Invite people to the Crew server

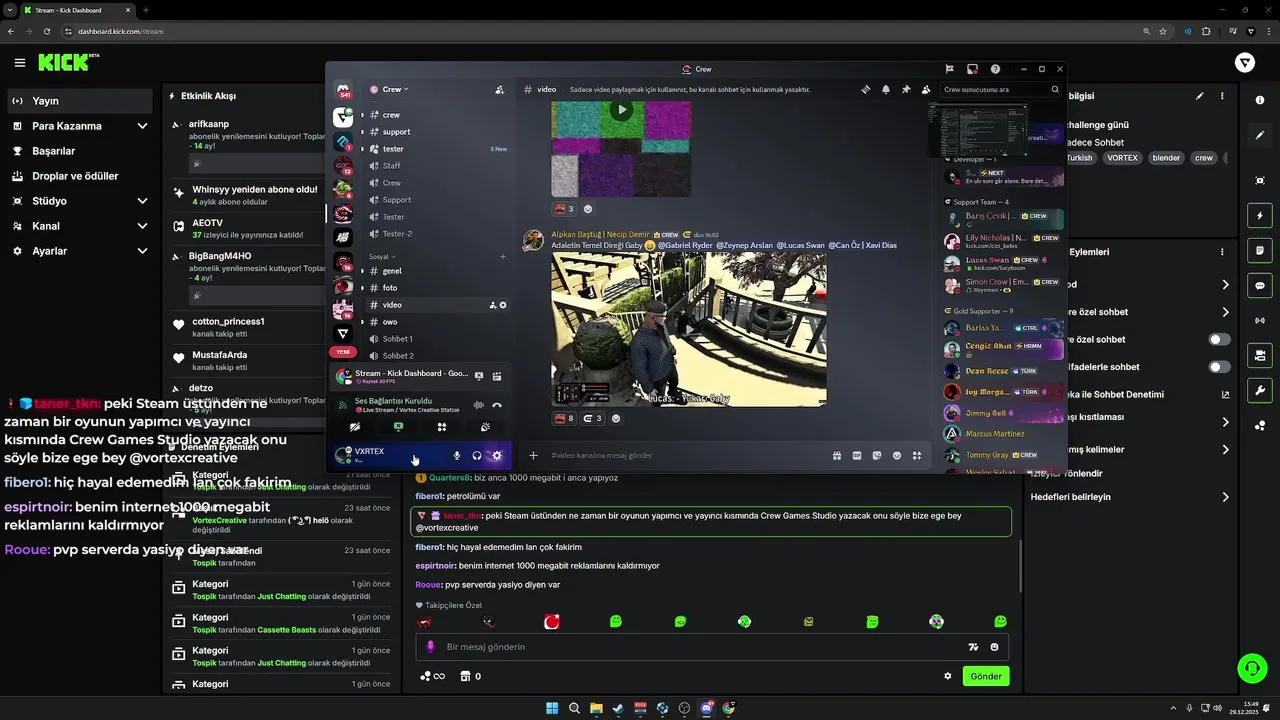pyautogui.click(x=499, y=89)
